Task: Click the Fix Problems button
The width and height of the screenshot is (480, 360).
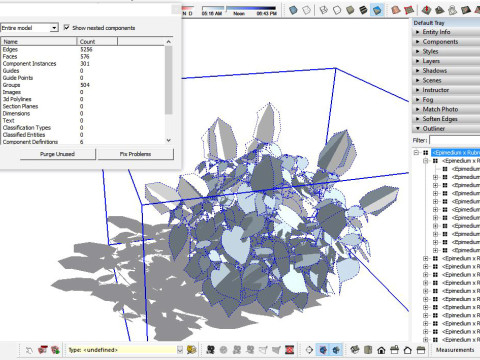Action: click(x=135, y=154)
